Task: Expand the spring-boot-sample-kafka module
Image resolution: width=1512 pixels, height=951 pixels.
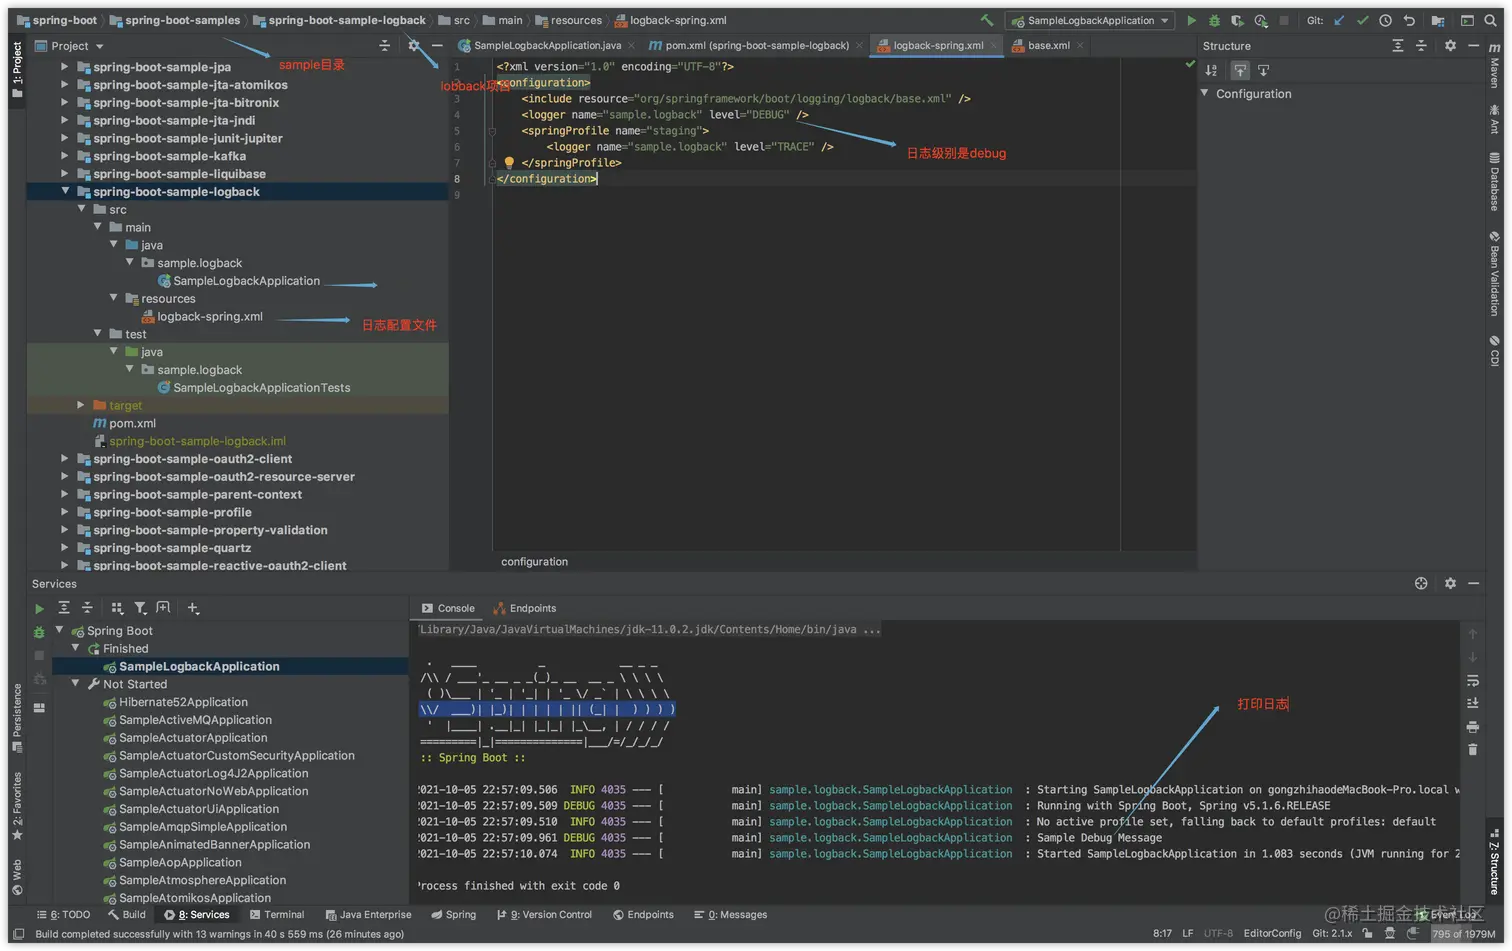Action: (x=65, y=156)
